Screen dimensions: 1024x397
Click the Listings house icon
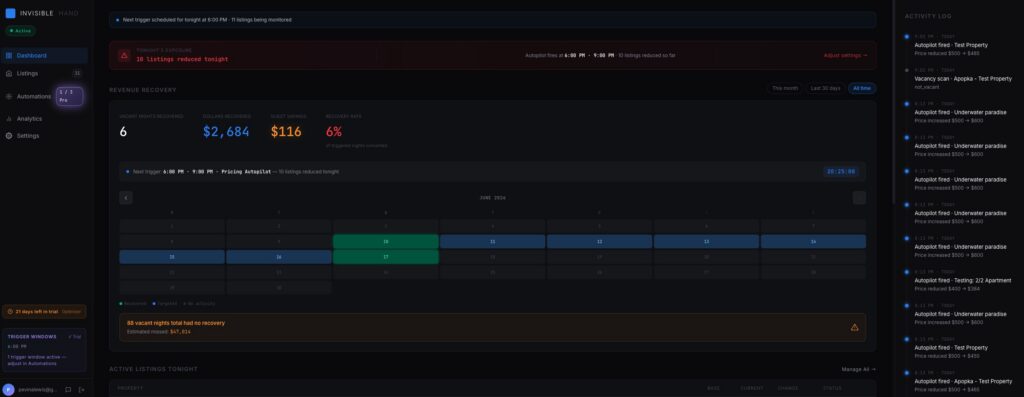pyautogui.click(x=9, y=73)
